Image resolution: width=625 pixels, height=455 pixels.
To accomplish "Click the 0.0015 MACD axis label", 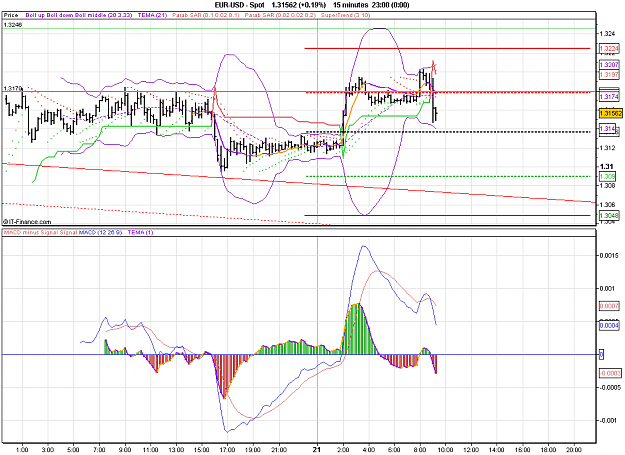I will pos(609,255).
